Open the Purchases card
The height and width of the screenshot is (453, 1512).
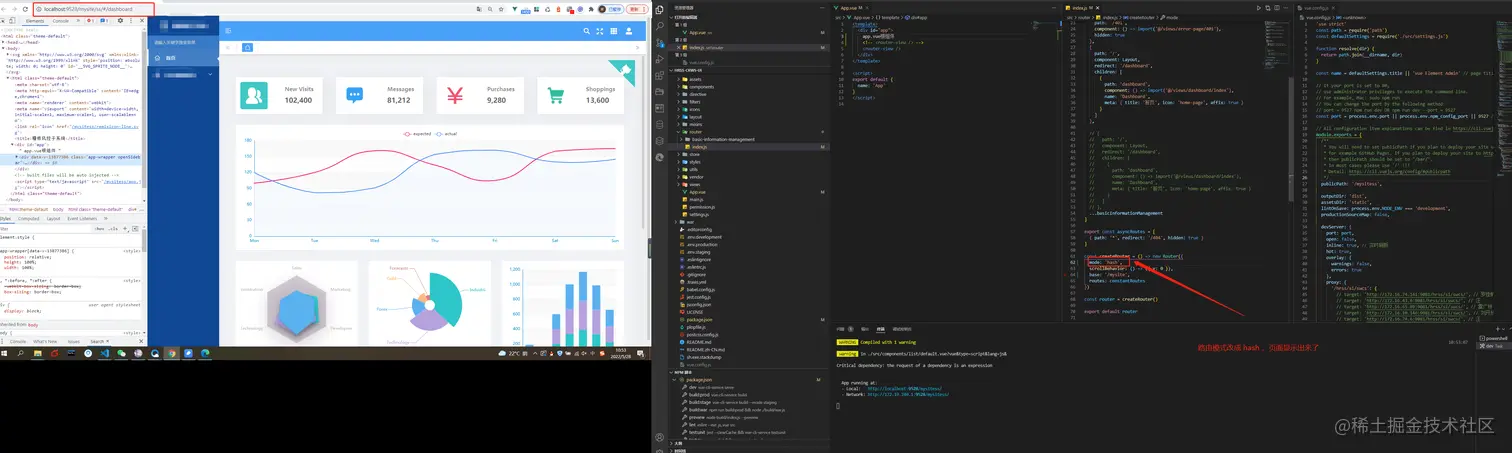pyautogui.click(x=482, y=95)
